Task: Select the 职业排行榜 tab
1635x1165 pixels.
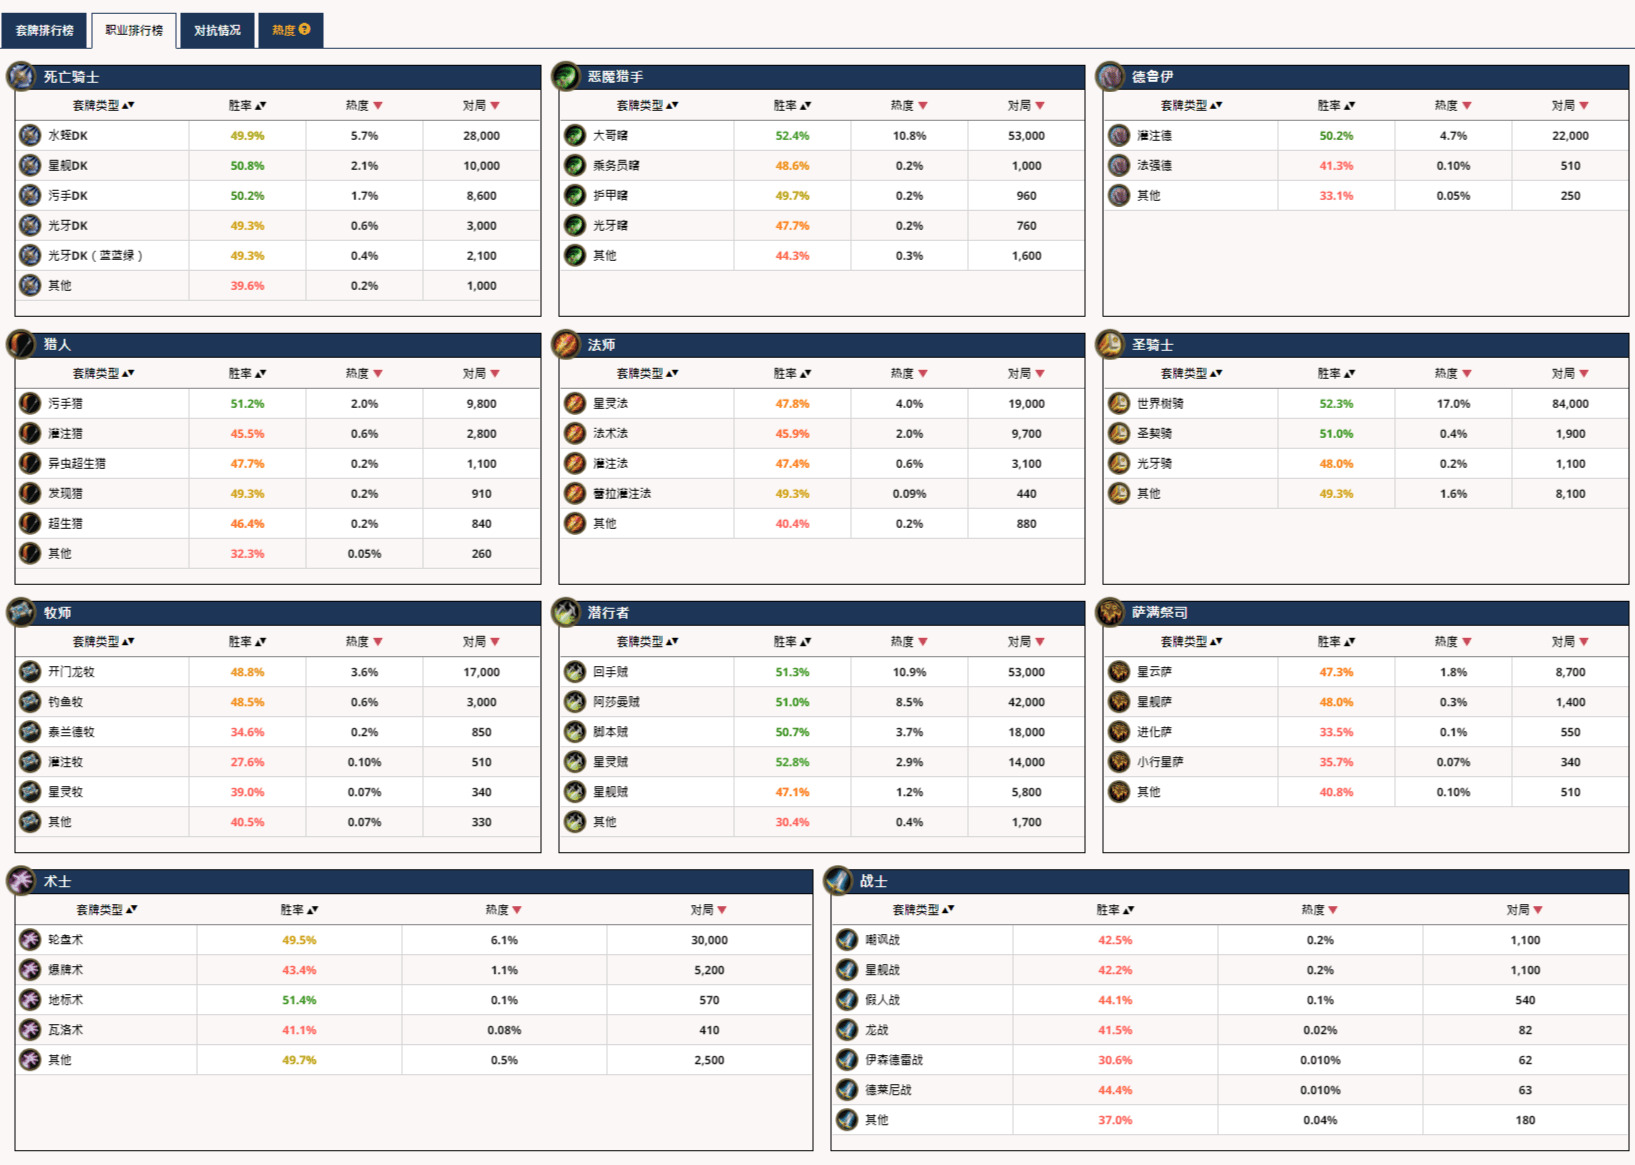Action: click(x=134, y=31)
